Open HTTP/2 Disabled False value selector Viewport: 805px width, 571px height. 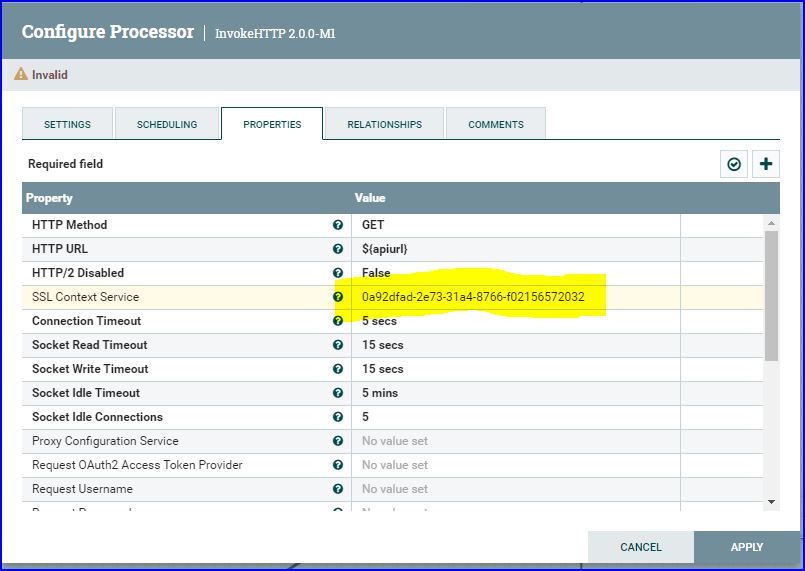click(515, 273)
